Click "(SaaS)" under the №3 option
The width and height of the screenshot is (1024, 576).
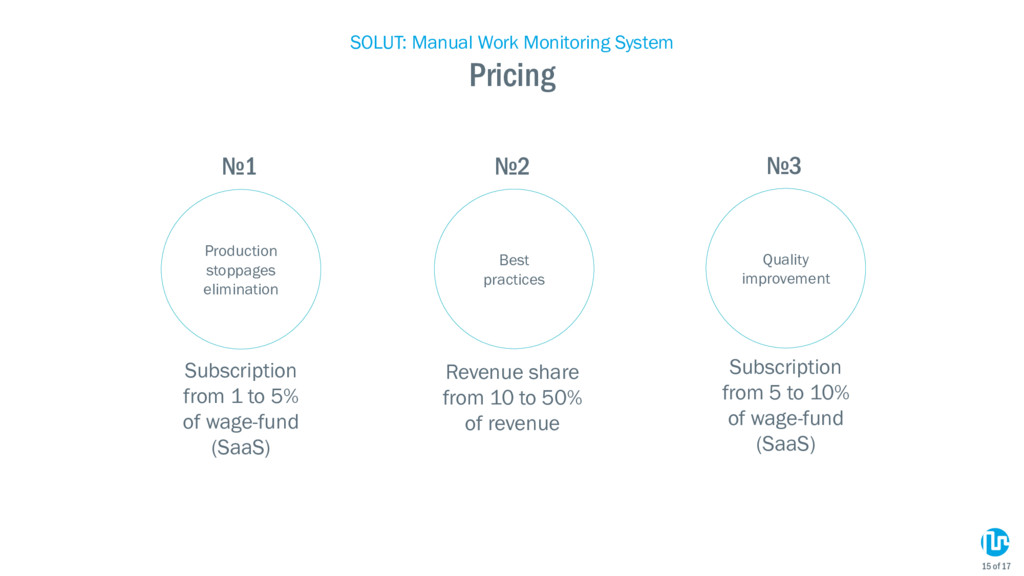[786, 444]
